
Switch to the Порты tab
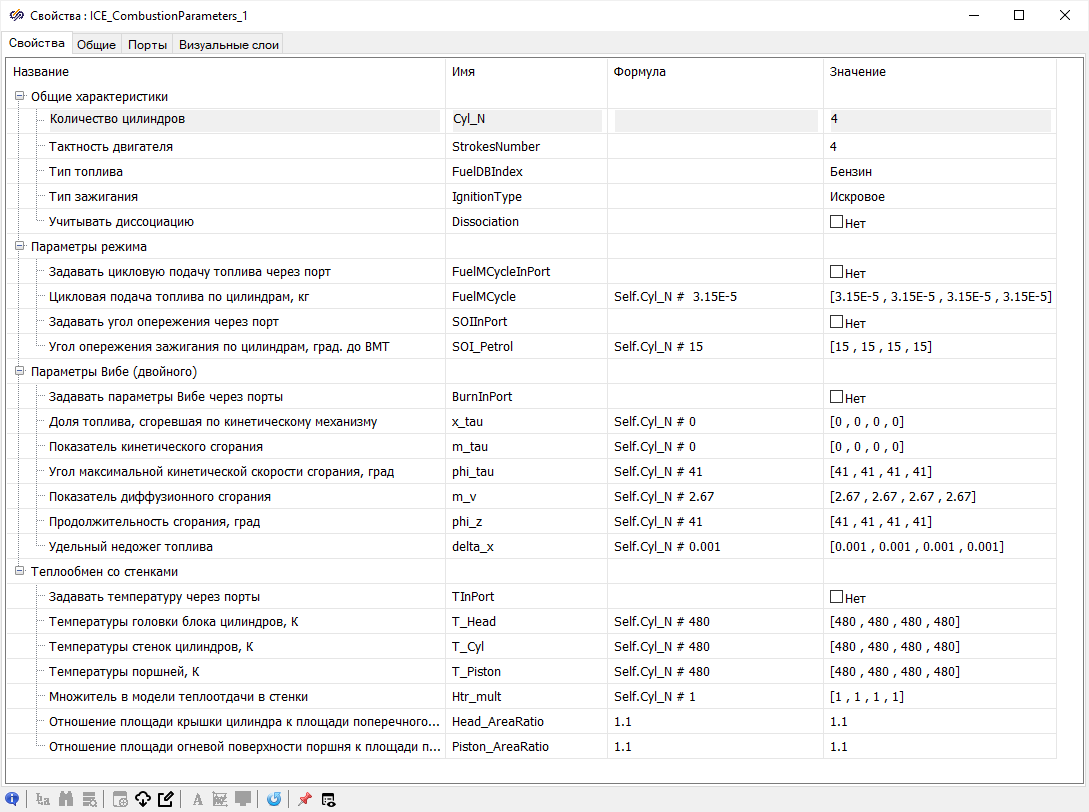[147, 44]
